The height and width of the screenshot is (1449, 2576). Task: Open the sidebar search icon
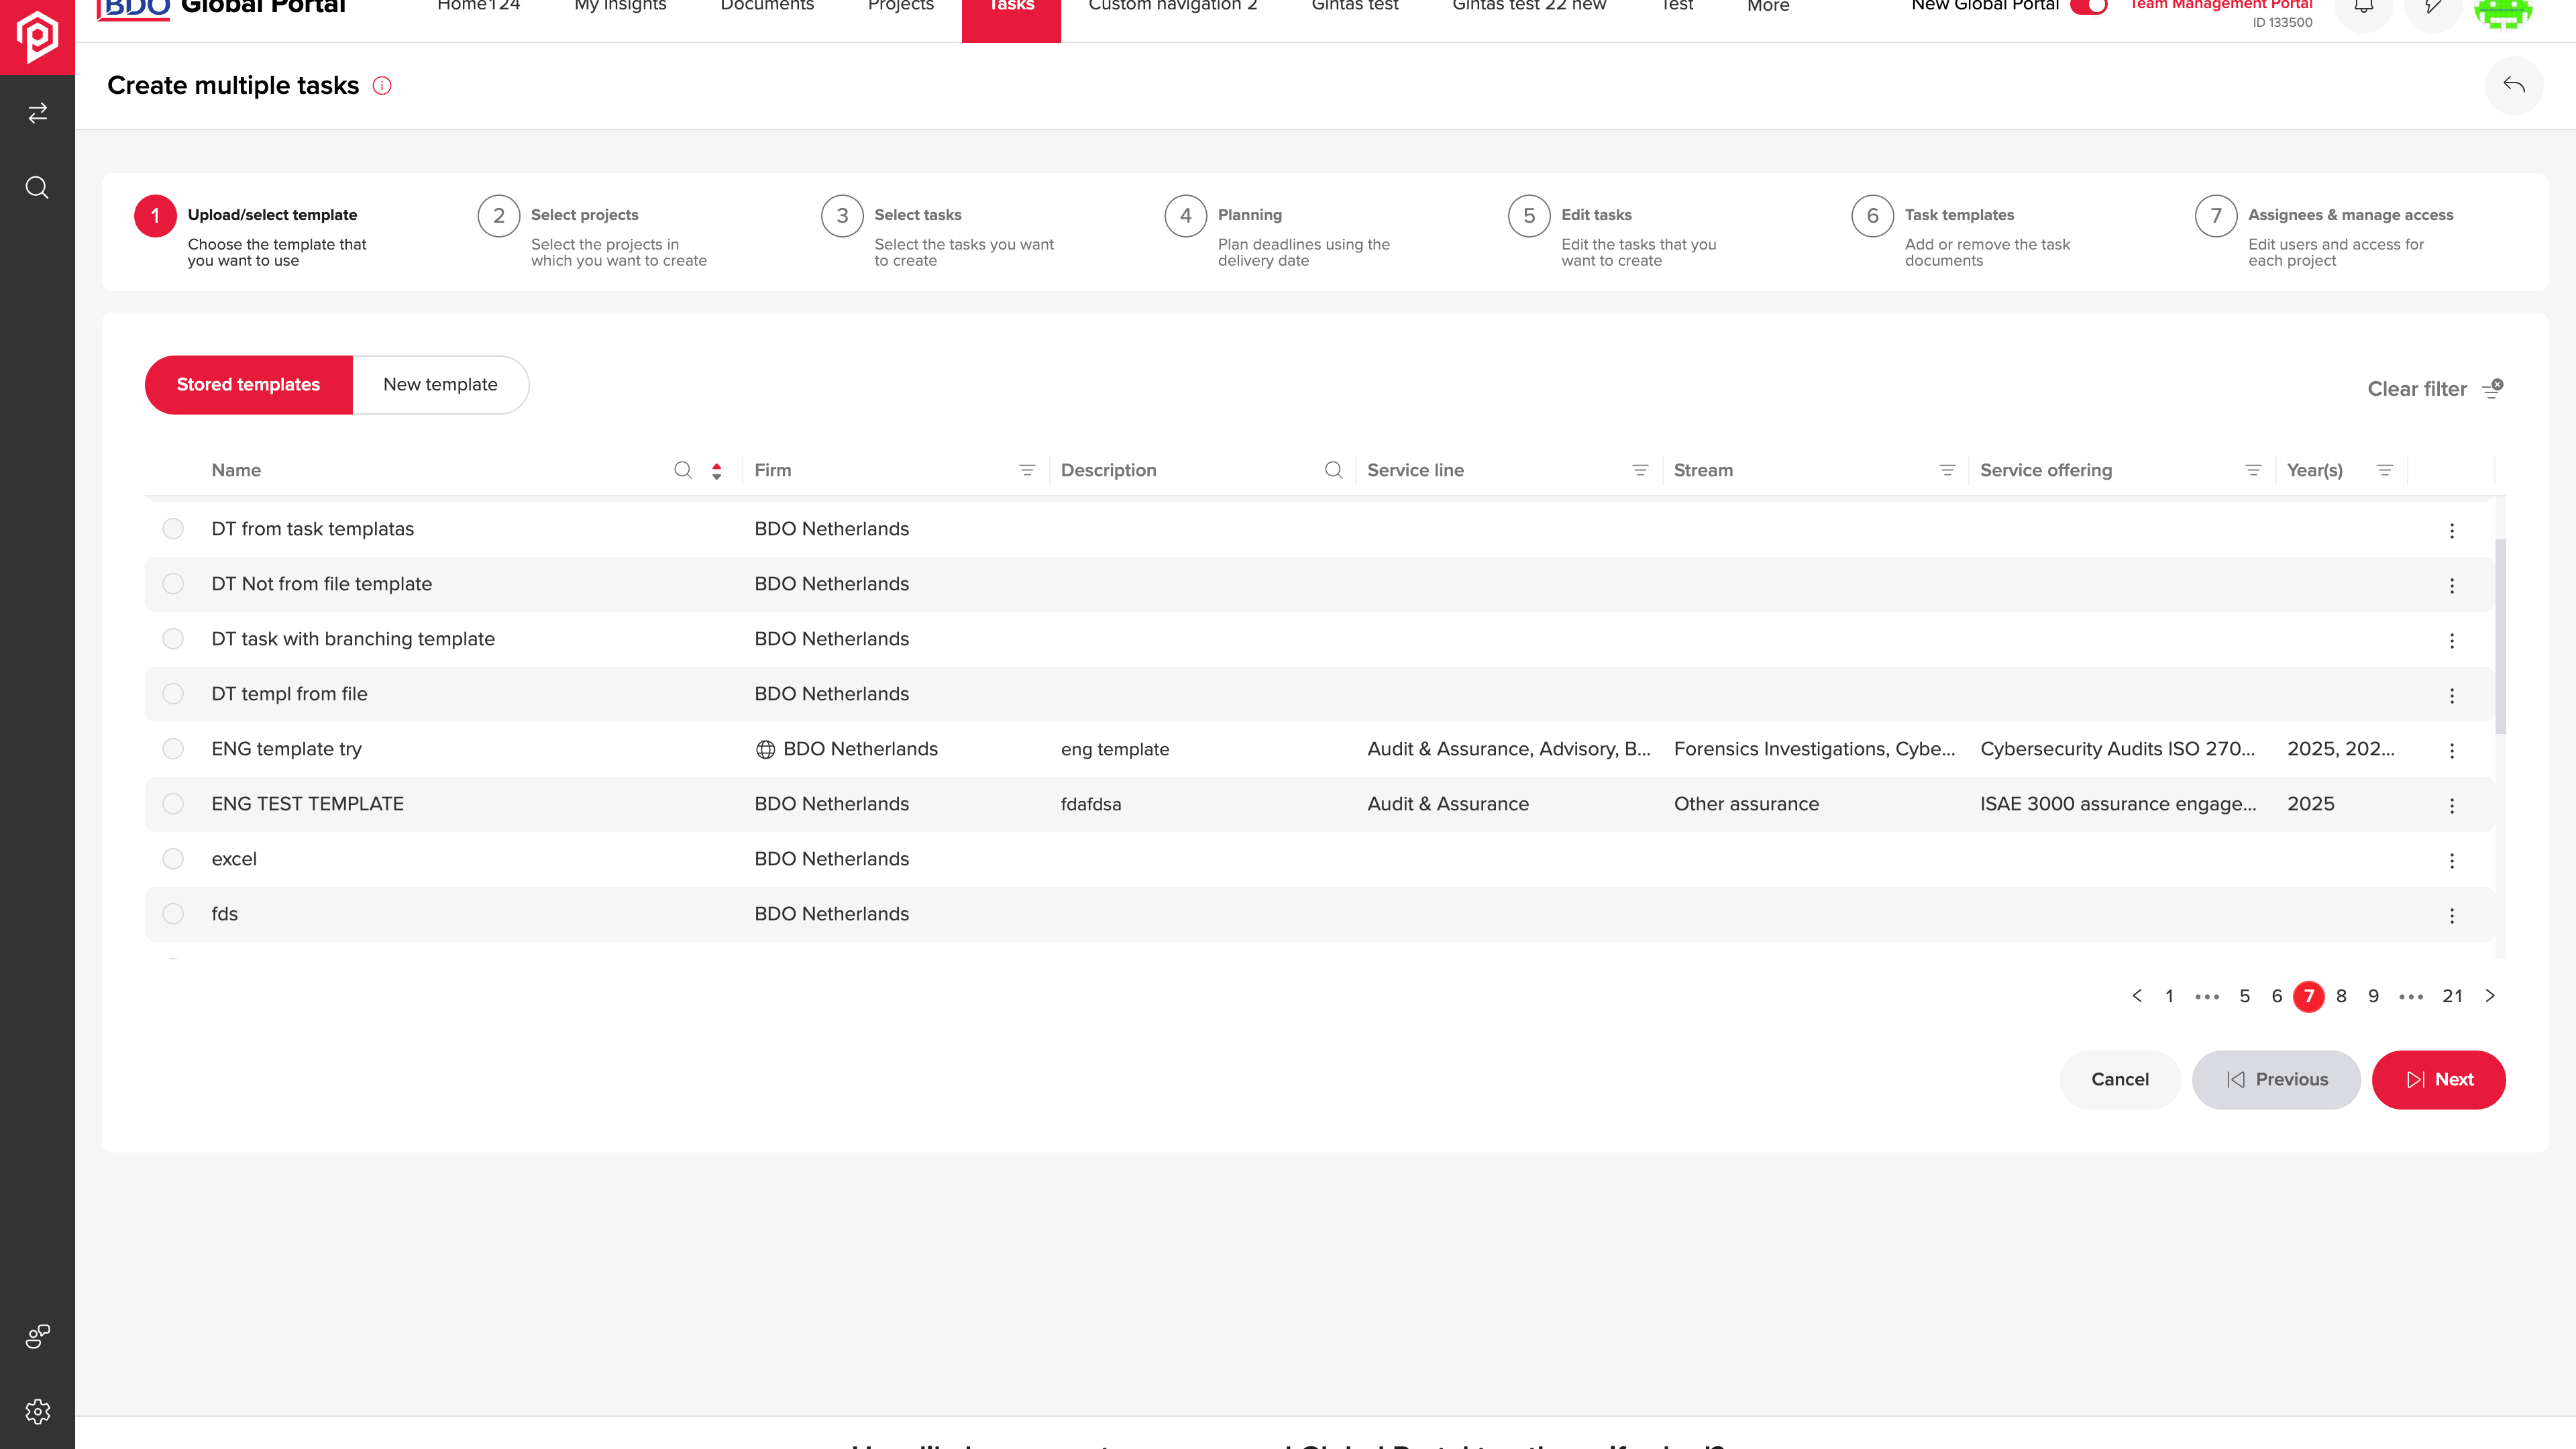[x=37, y=188]
